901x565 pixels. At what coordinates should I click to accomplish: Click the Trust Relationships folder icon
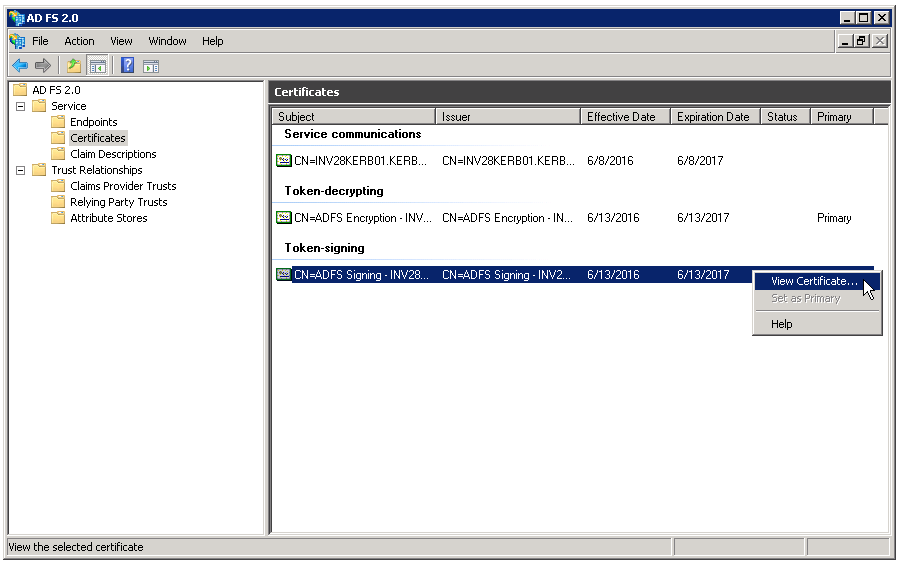click(39, 170)
